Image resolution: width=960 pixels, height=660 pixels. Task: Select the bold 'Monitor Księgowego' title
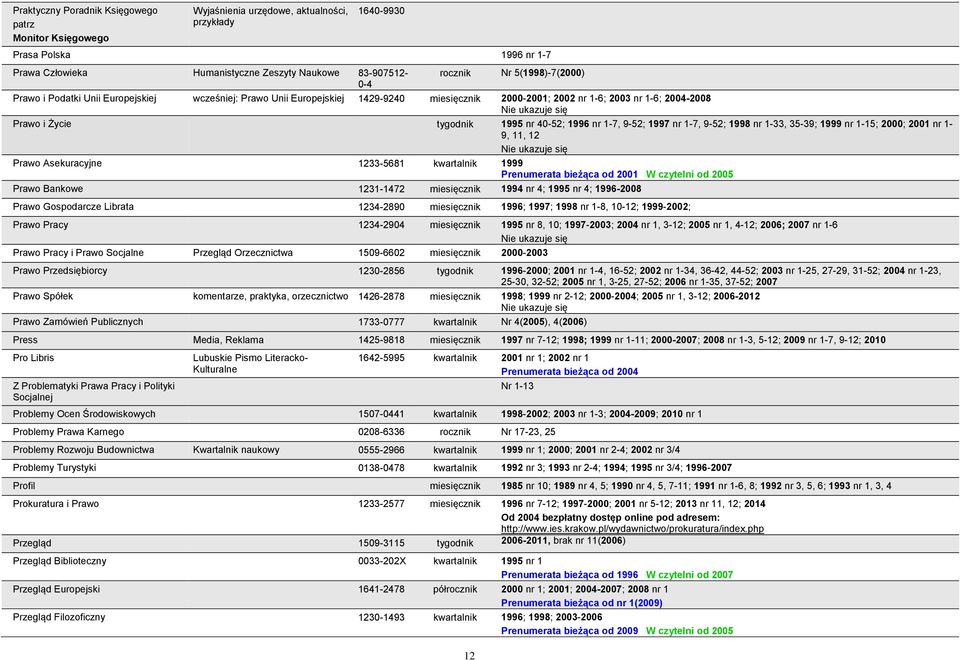[x=61, y=38]
